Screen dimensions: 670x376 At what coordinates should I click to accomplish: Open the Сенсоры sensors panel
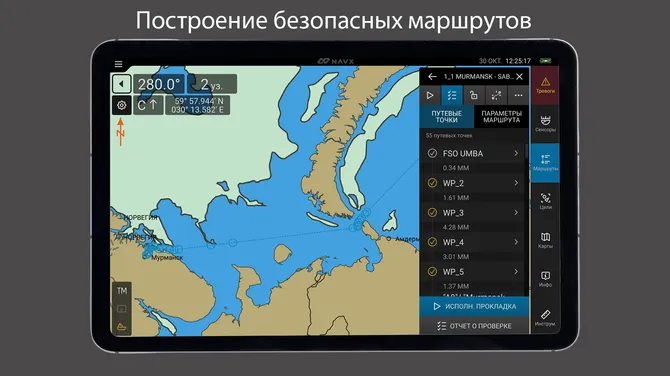(545, 123)
